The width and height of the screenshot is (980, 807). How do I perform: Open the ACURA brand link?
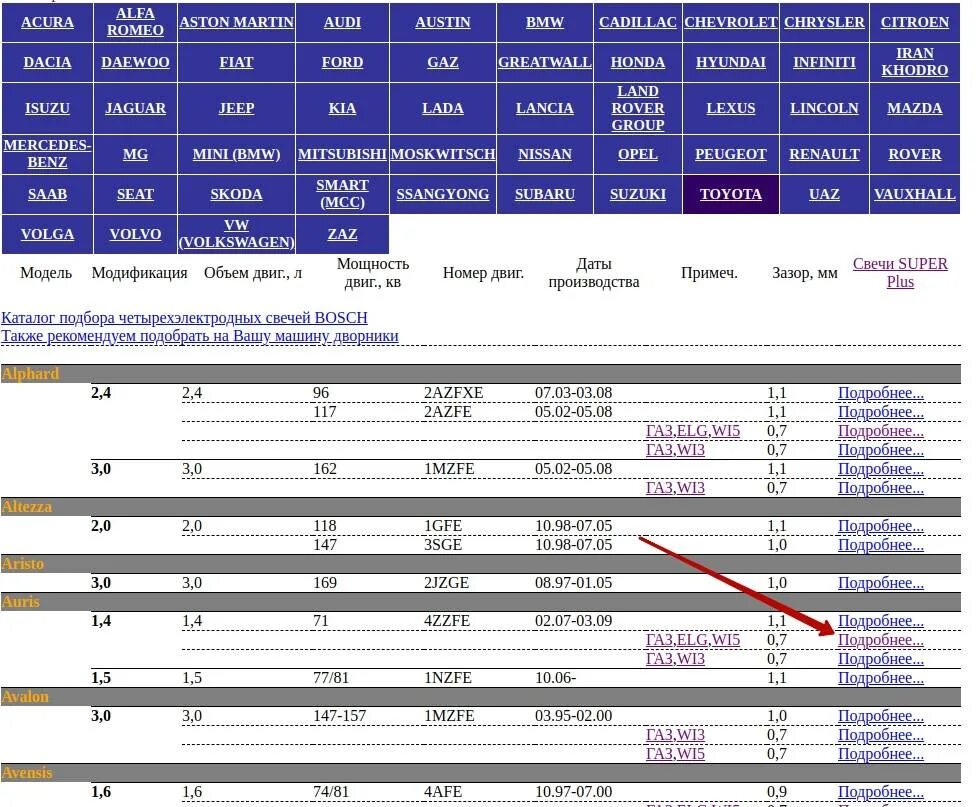[48, 22]
